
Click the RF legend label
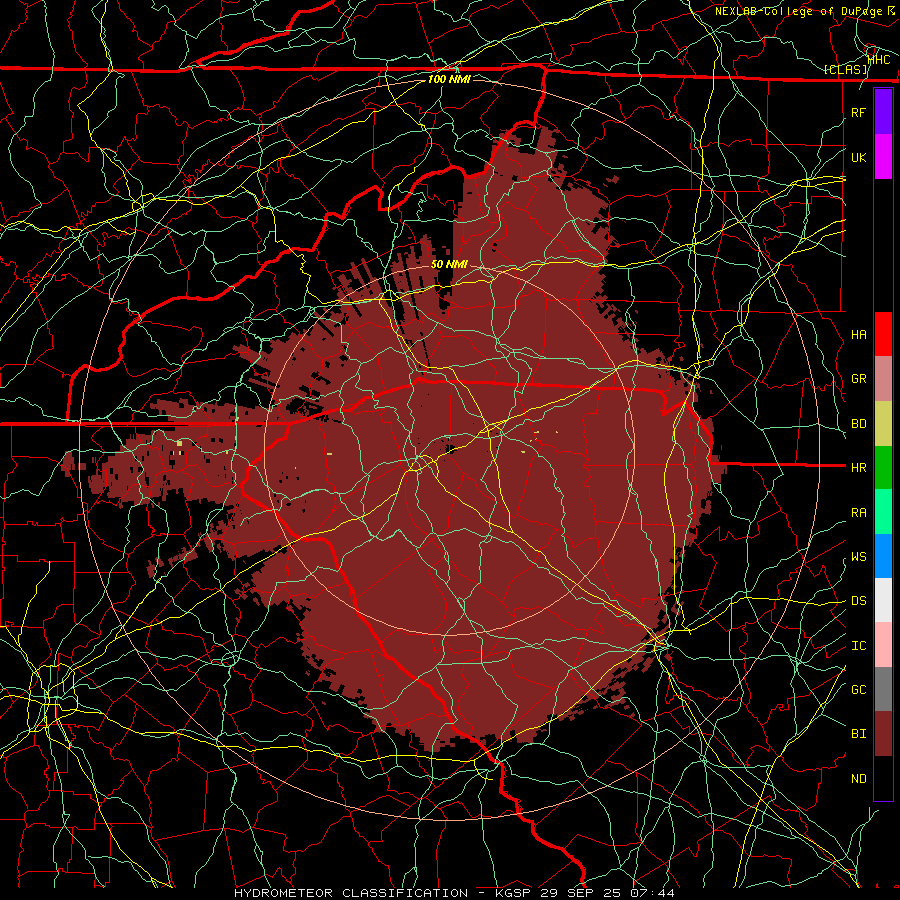click(x=858, y=112)
